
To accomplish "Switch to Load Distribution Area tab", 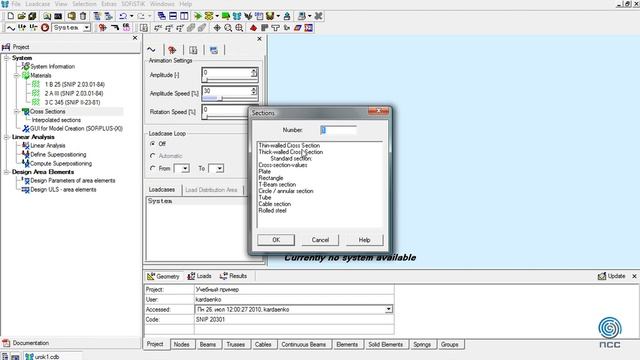I will [x=211, y=190].
